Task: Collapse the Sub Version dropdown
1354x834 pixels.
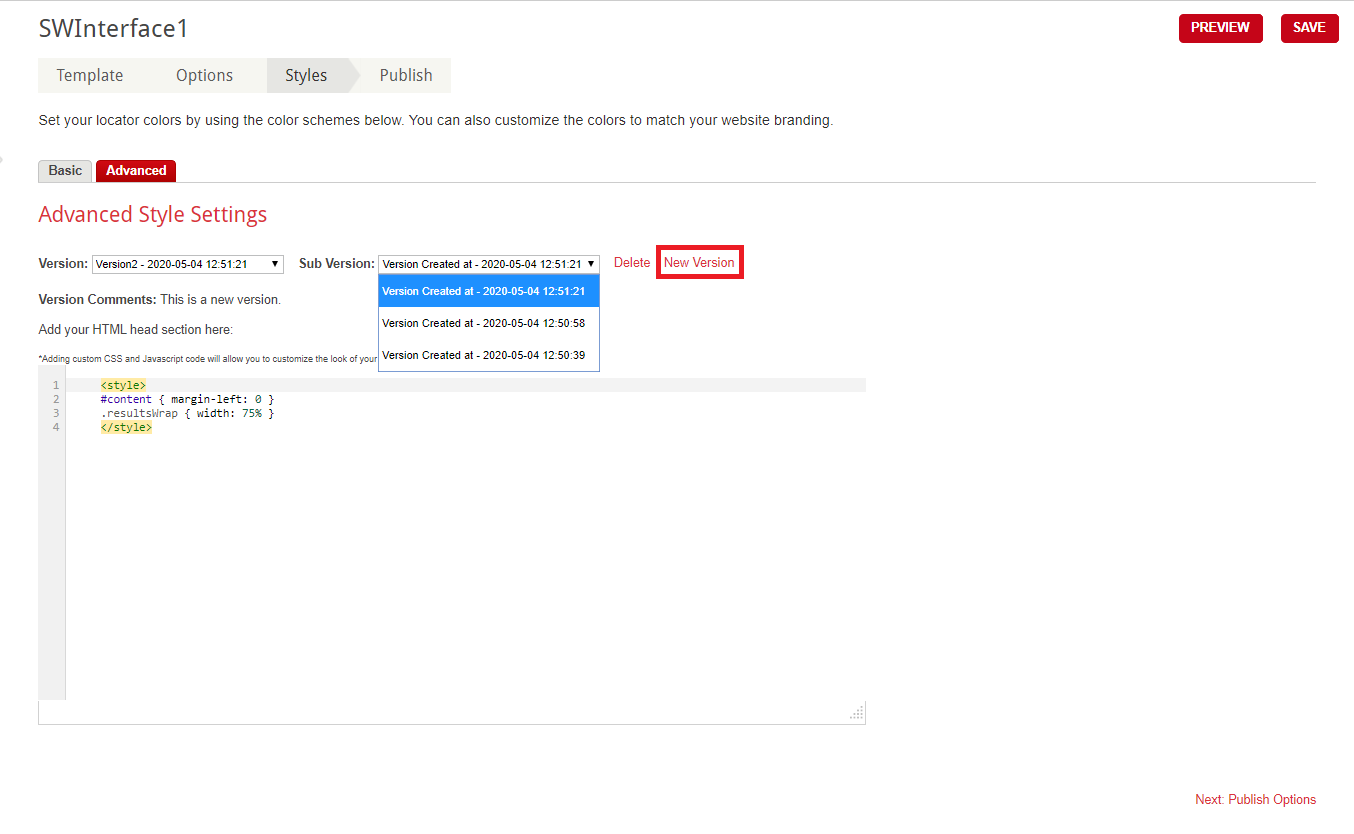Action: pos(489,264)
